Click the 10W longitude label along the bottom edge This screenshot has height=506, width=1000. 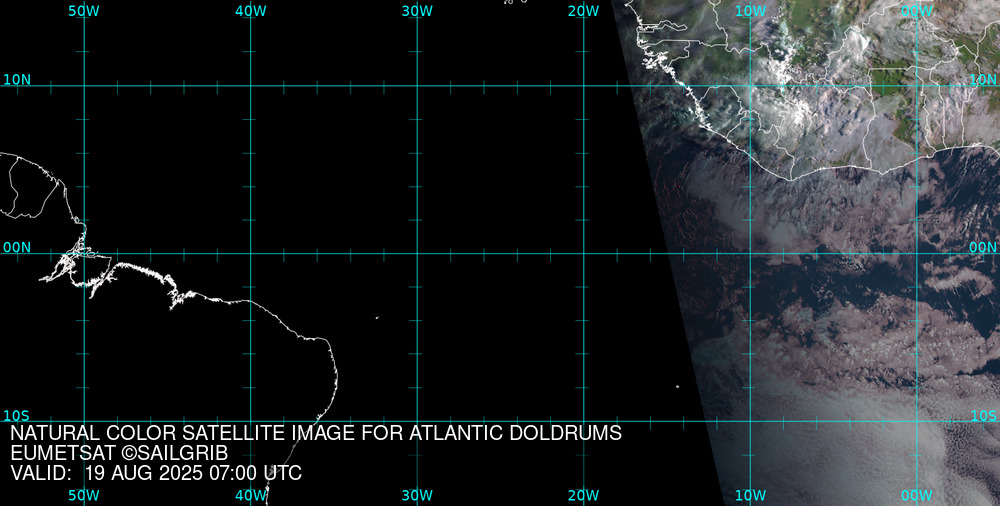click(x=751, y=496)
